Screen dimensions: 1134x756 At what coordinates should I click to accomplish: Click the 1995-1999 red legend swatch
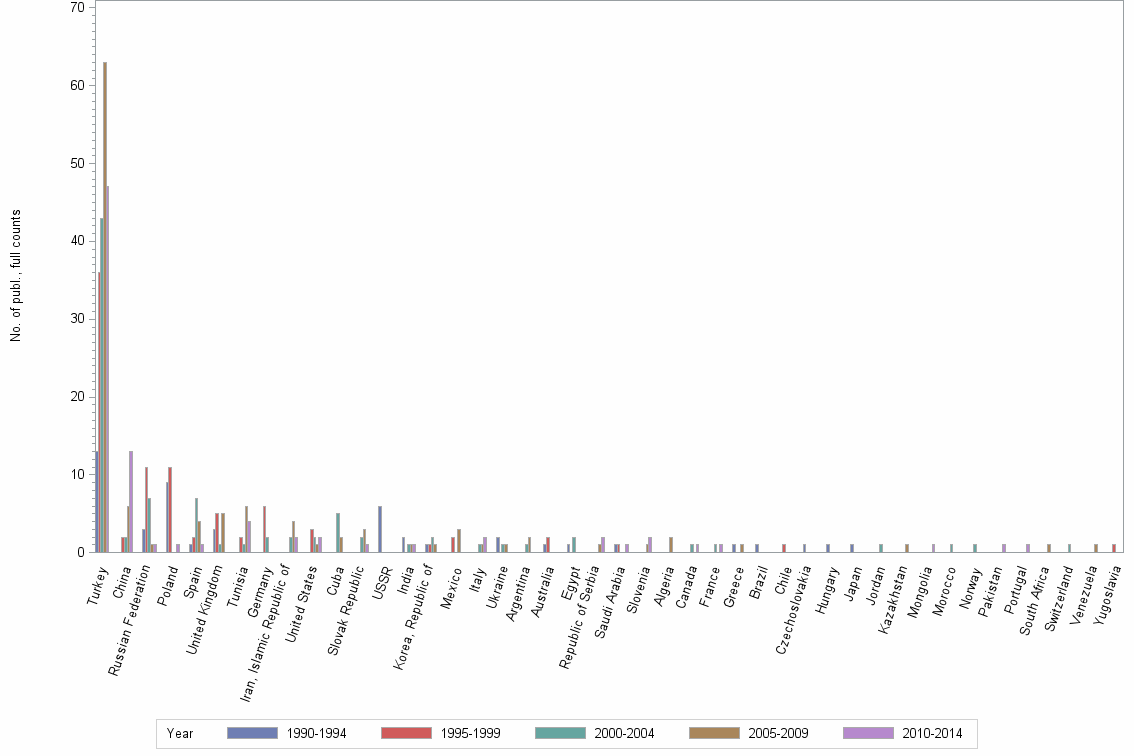tap(406, 733)
